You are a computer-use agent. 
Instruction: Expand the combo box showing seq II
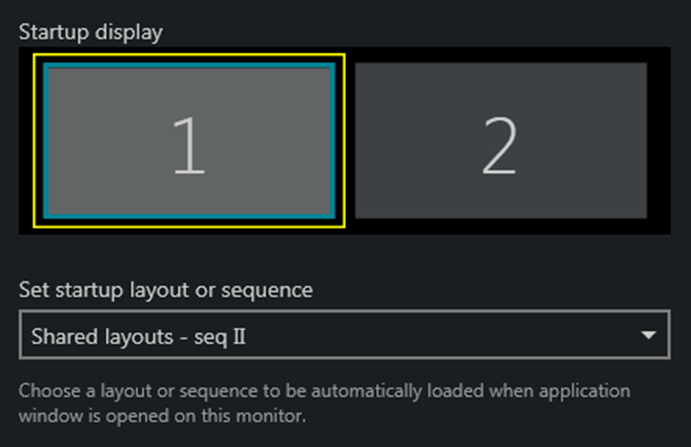point(344,335)
